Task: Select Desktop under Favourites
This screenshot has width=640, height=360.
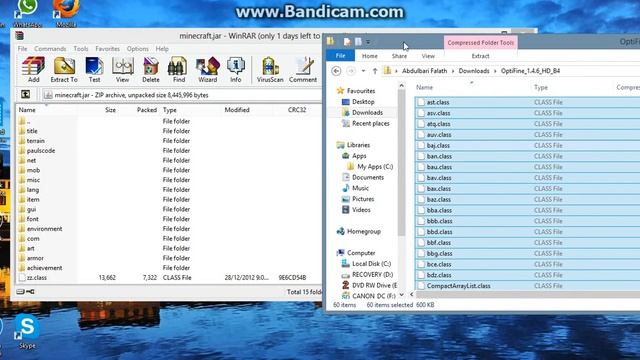Action: (363, 102)
